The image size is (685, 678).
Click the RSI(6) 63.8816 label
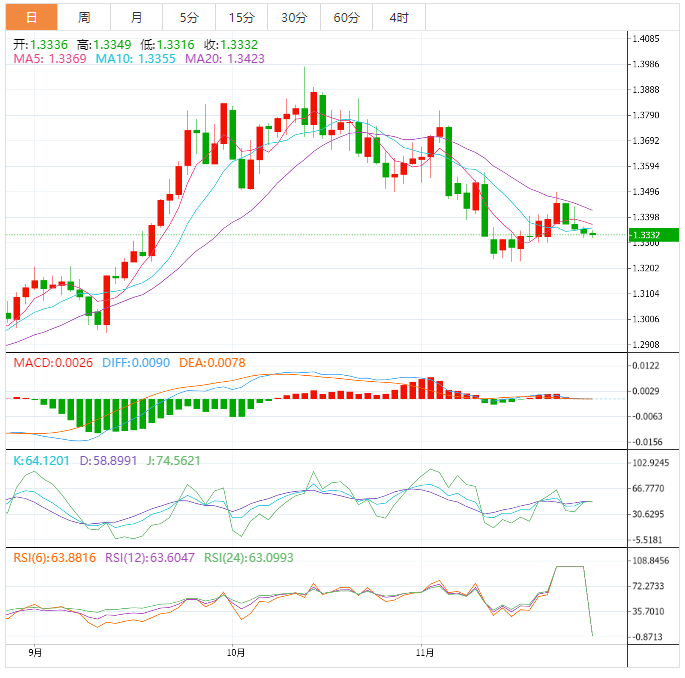55,558
